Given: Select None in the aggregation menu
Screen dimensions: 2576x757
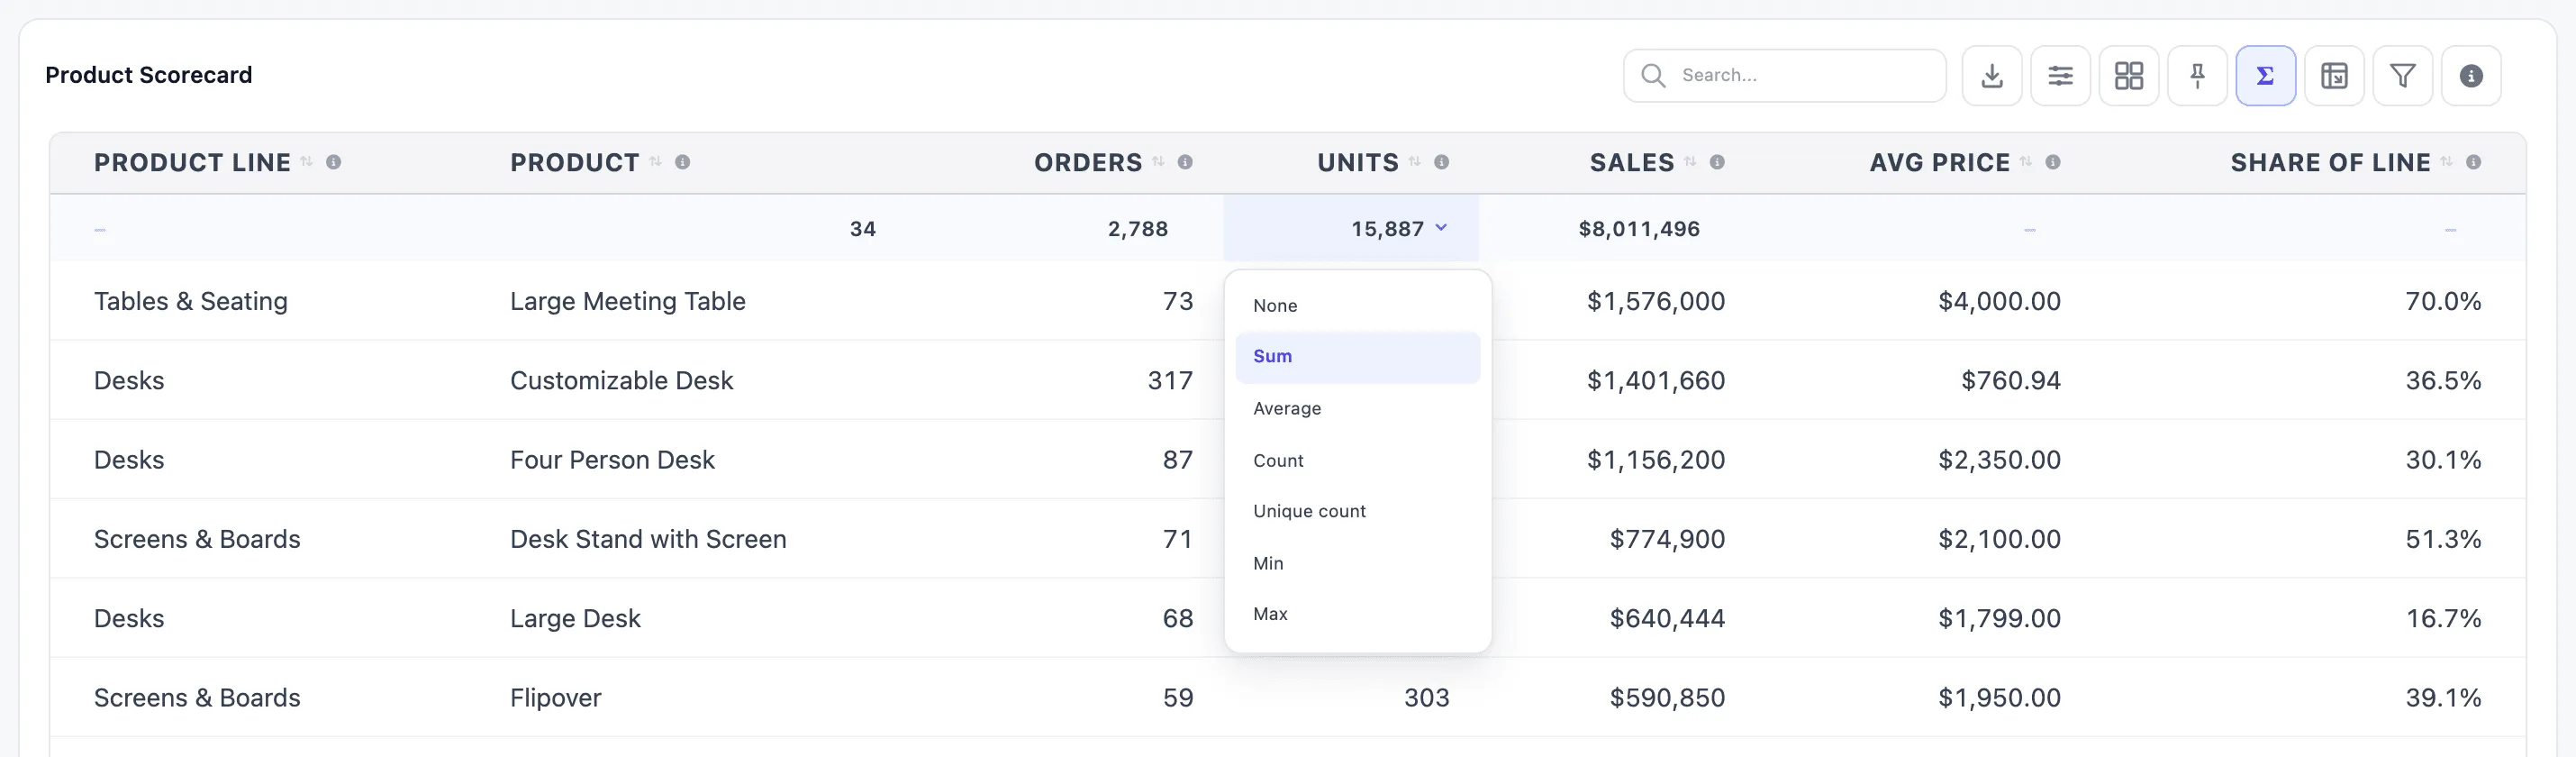Looking at the screenshot, I should point(1358,306).
